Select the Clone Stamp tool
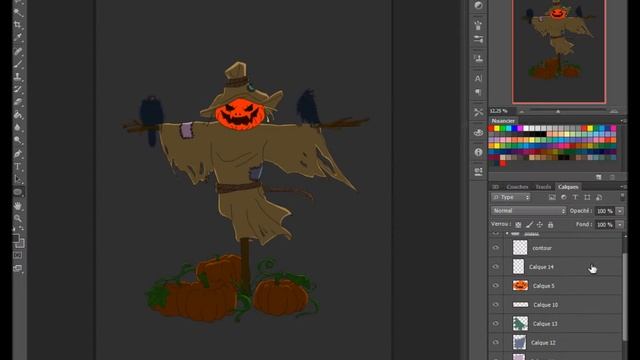640x360 pixels. [x=18, y=77]
